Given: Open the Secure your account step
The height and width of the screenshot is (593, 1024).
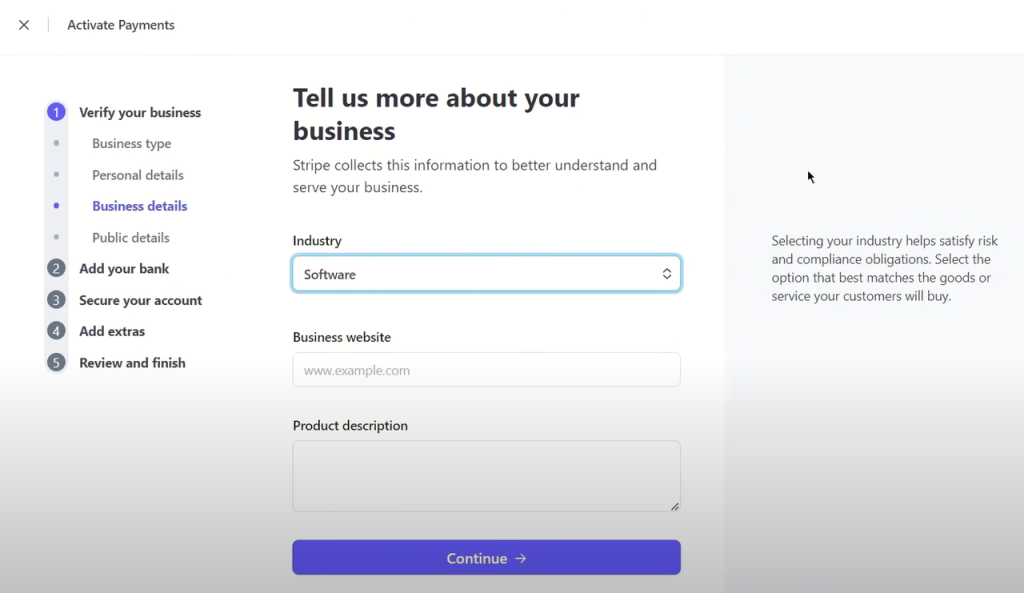Looking at the screenshot, I should point(140,300).
